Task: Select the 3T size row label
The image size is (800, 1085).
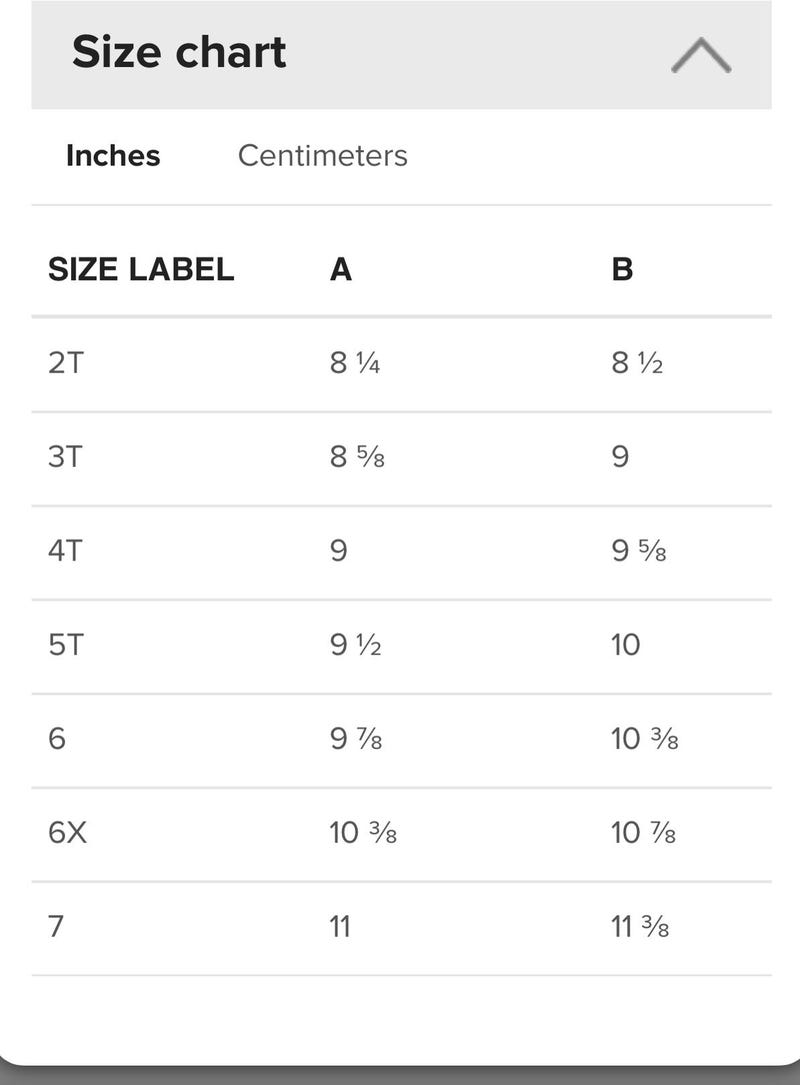Action: coord(65,457)
